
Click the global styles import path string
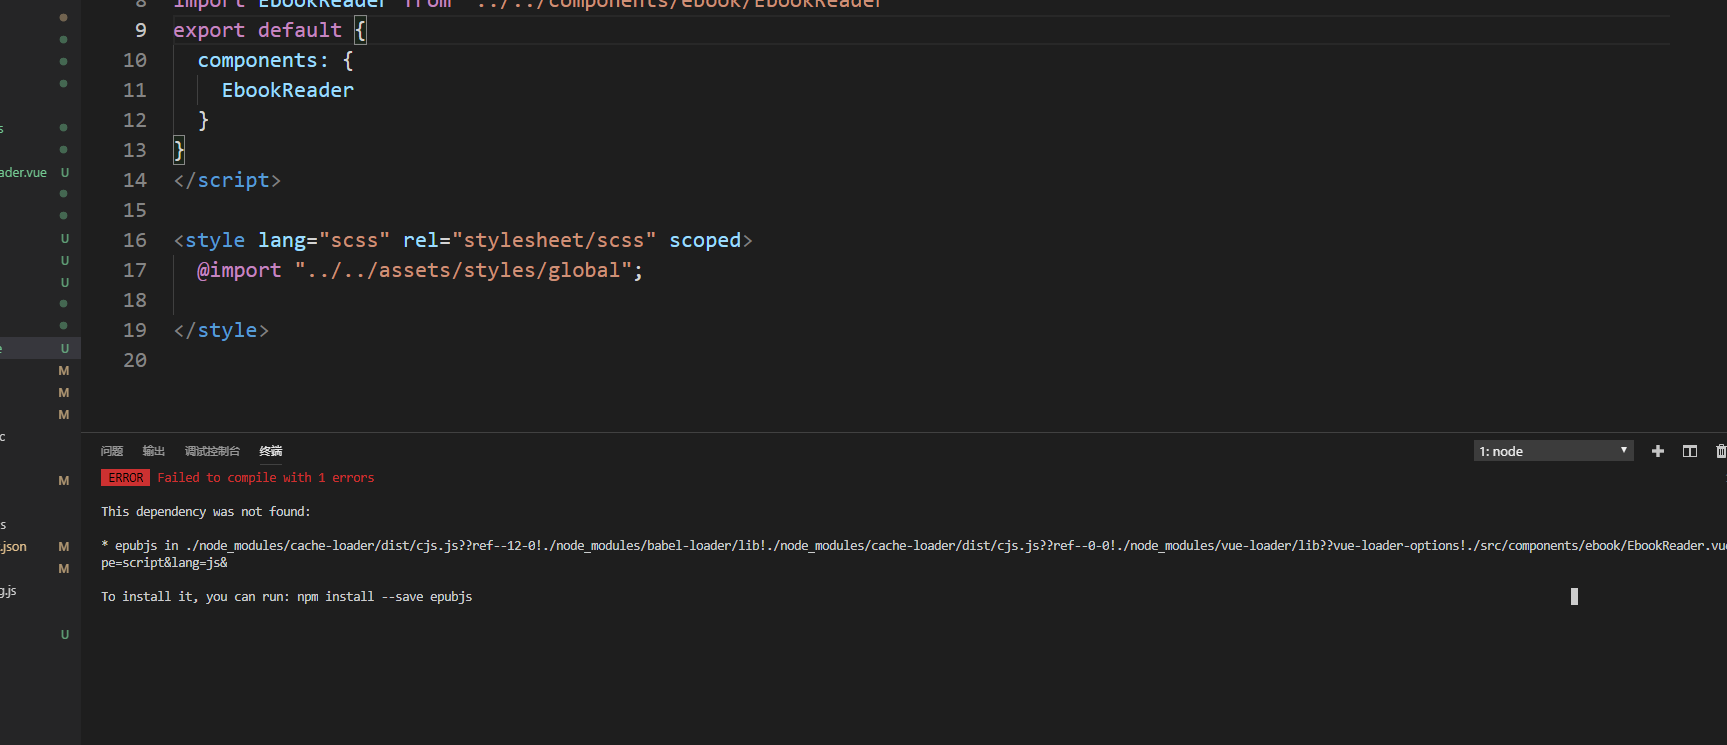[463, 270]
